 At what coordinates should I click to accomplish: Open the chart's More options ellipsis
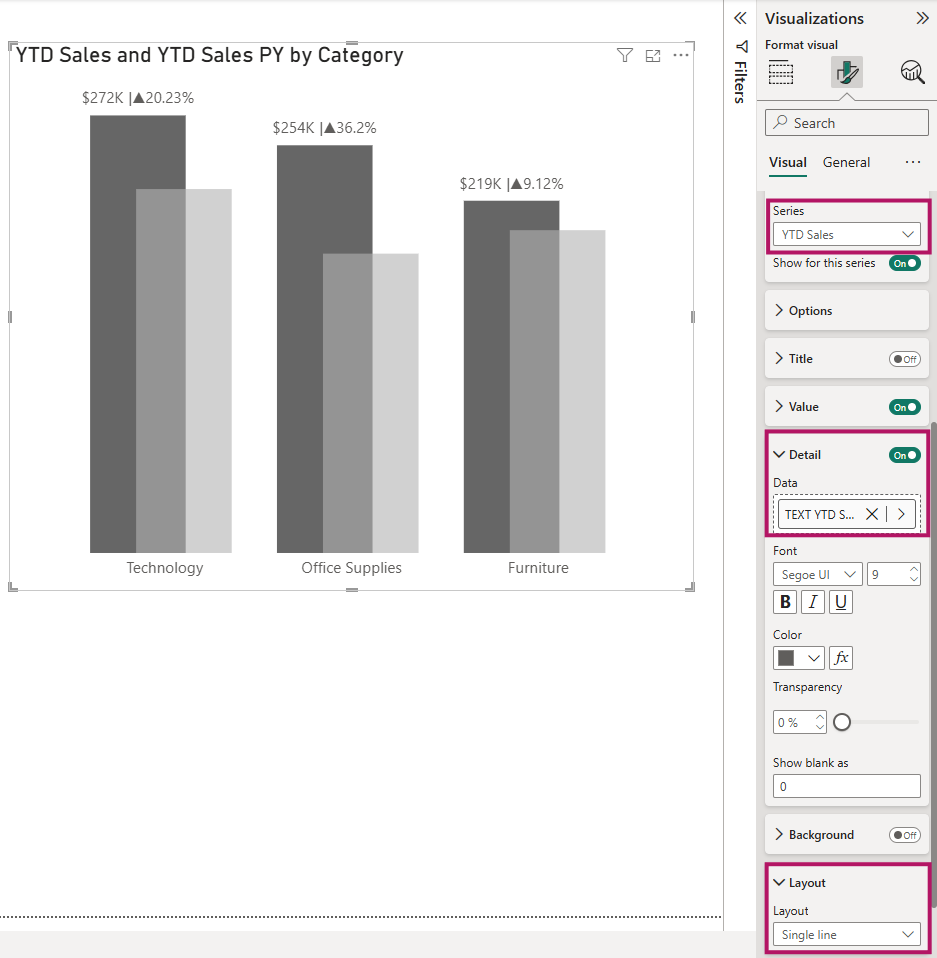coord(680,56)
